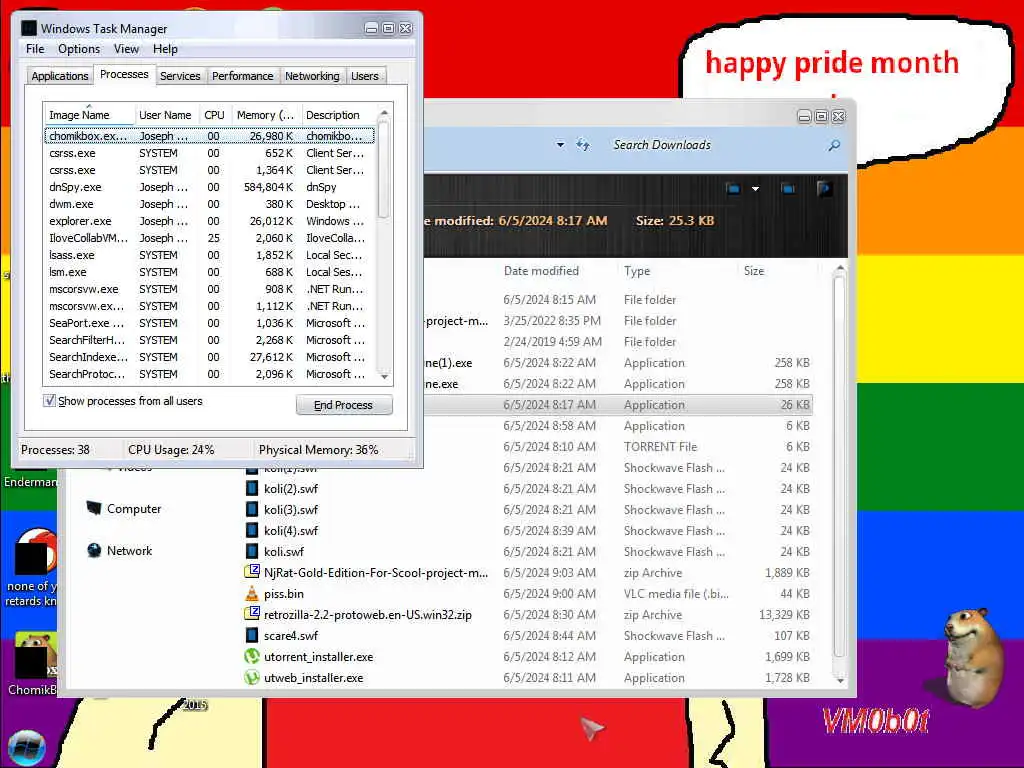Open the view options dropdown arrow
Viewport: 1024px width, 768px height.
click(x=756, y=189)
